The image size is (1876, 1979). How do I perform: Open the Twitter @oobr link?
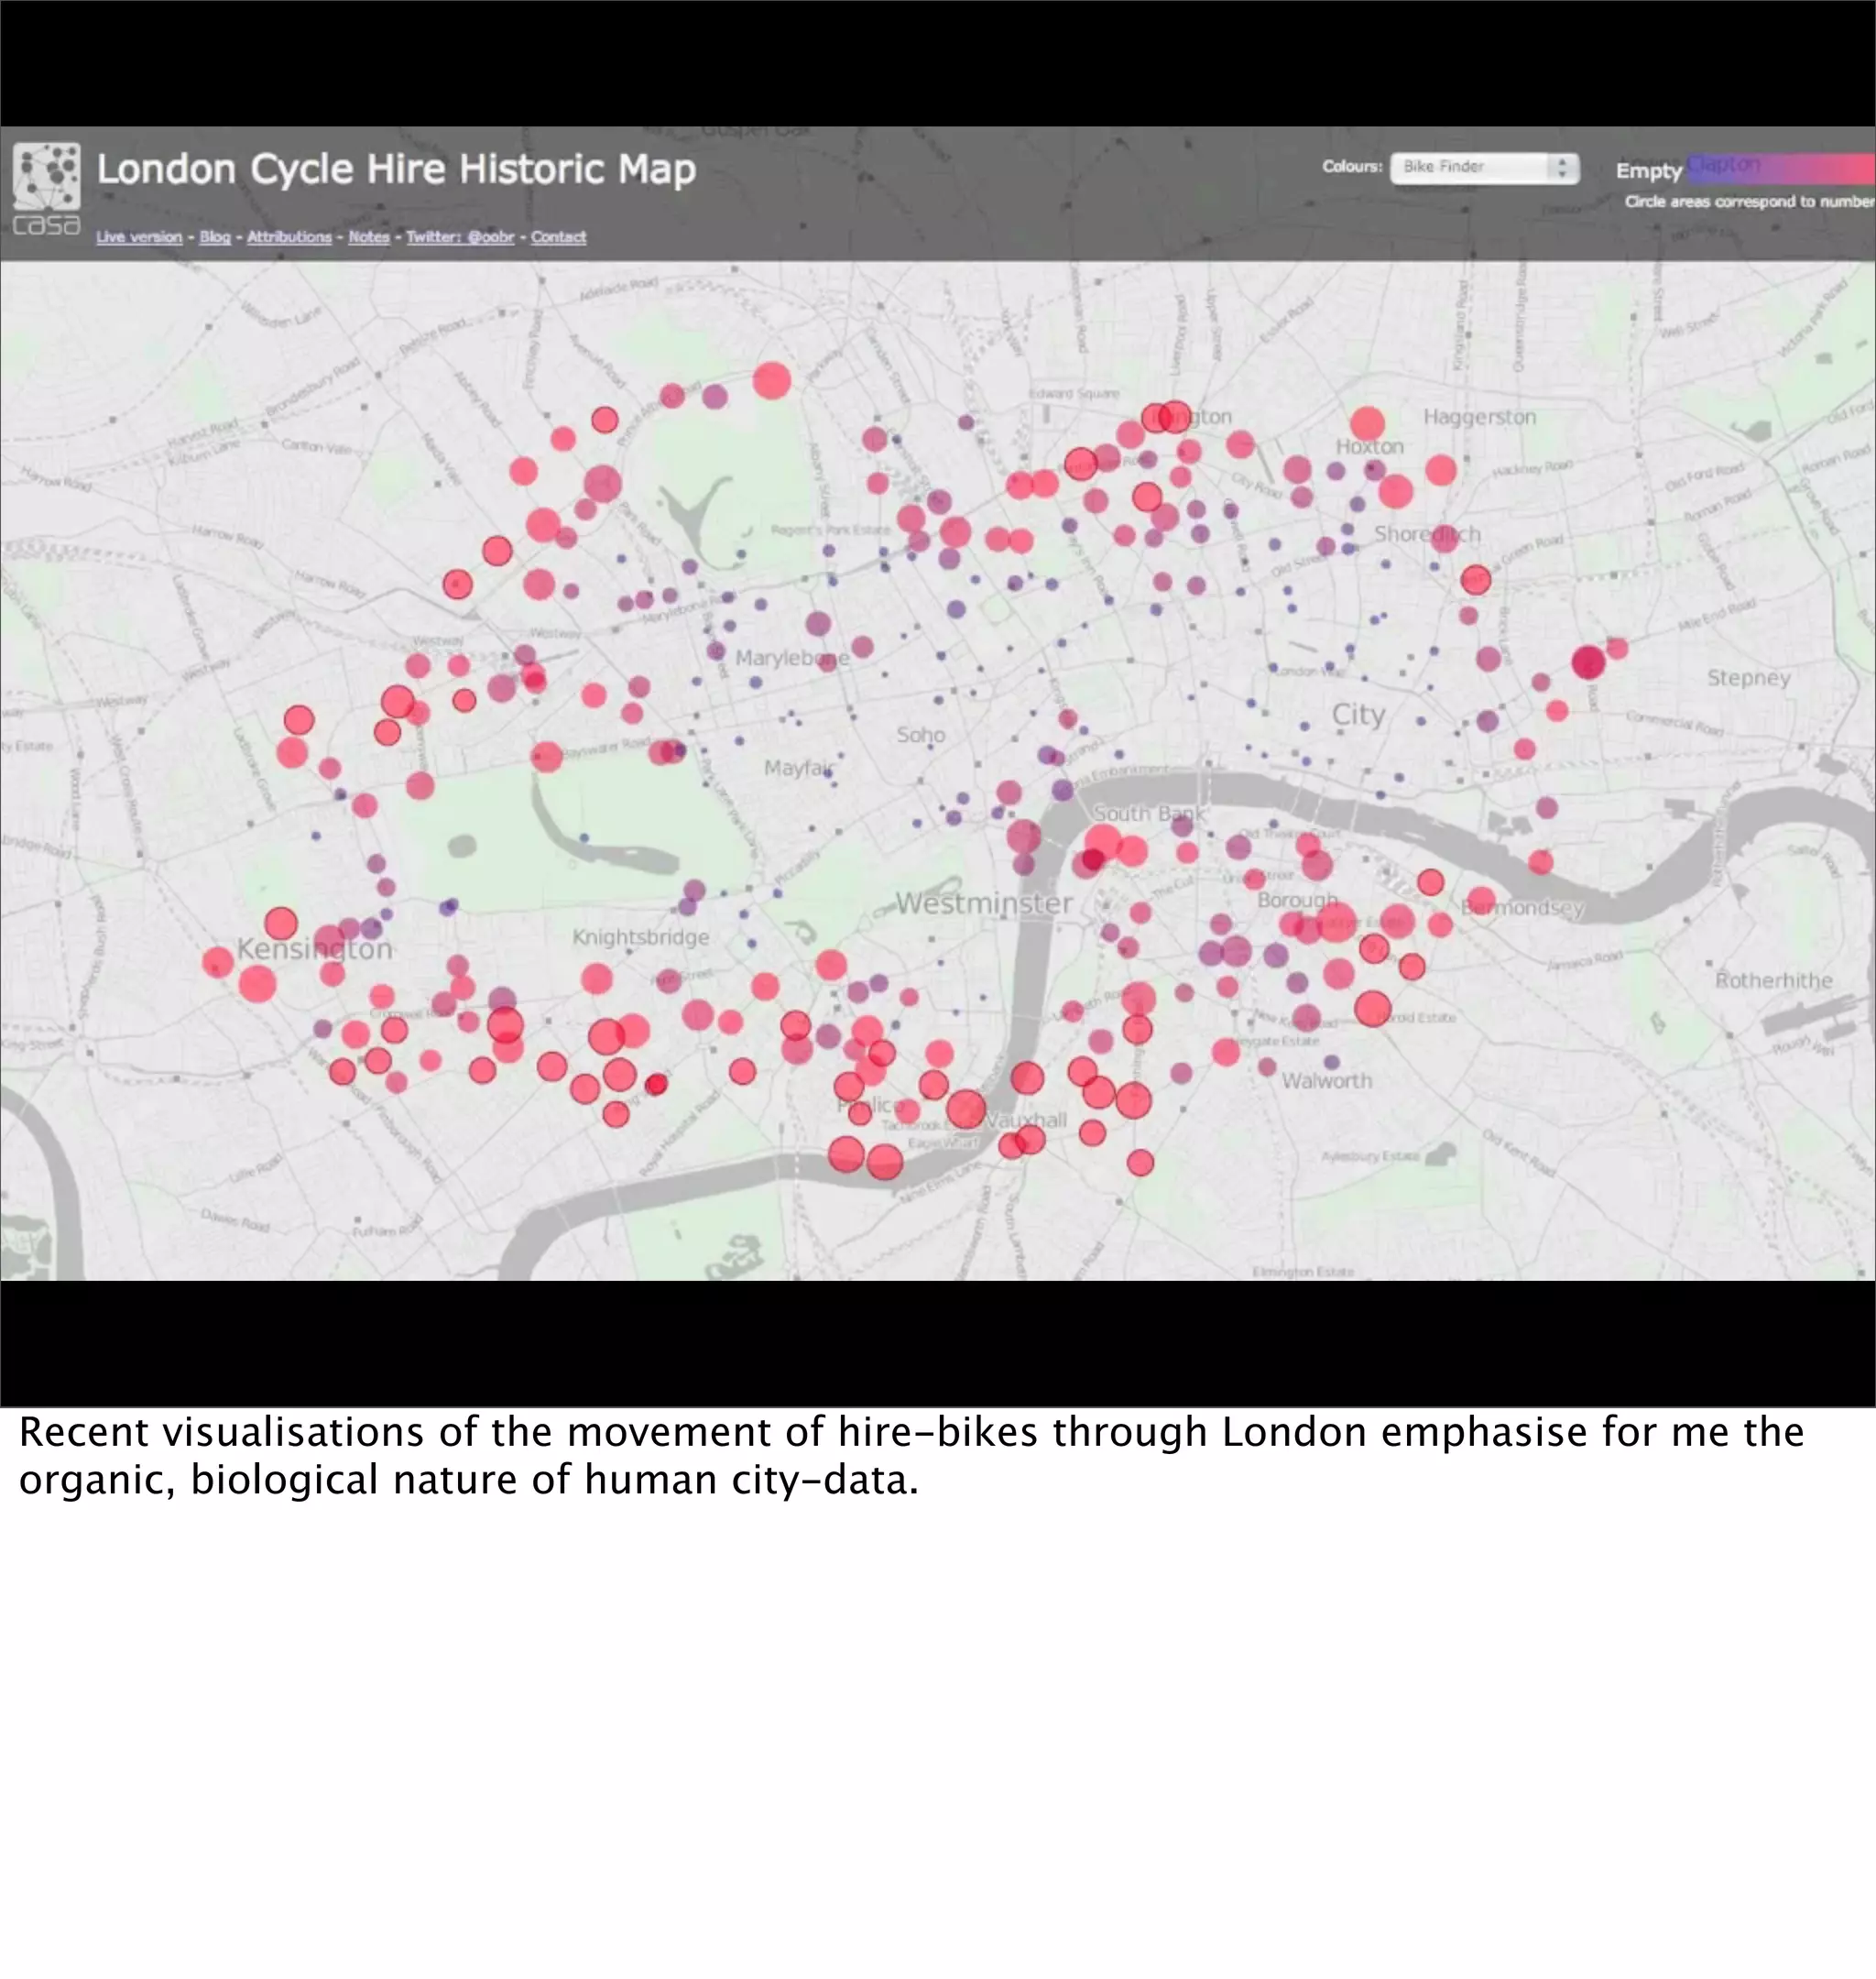click(460, 237)
